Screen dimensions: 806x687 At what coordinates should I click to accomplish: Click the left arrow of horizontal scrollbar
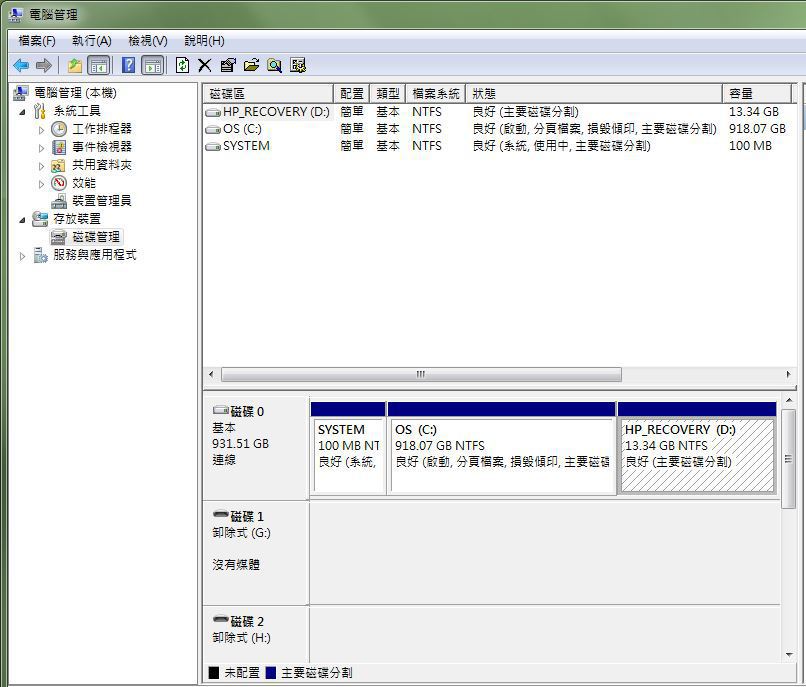[211, 374]
